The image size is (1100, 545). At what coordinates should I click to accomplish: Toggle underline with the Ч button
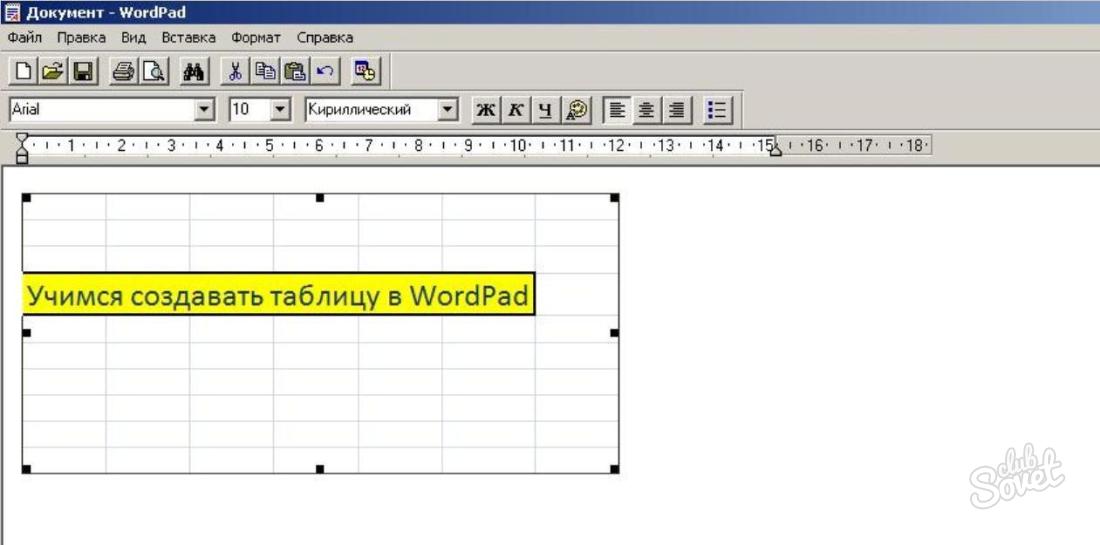pyautogui.click(x=546, y=110)
